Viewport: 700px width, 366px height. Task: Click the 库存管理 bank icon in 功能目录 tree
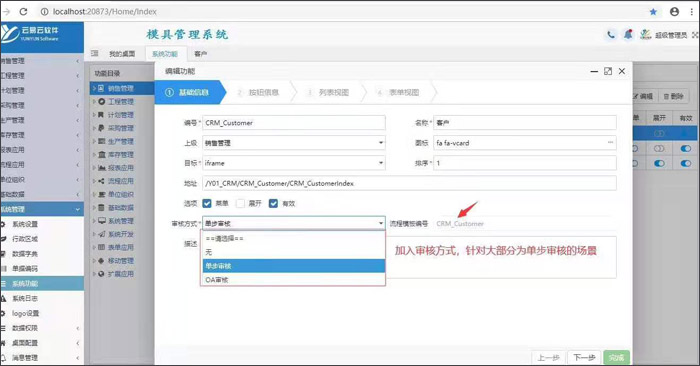point(101,154)
